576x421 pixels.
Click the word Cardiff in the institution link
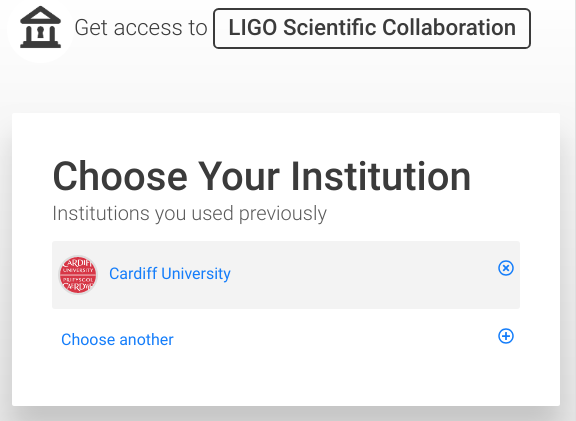(133, 274)
